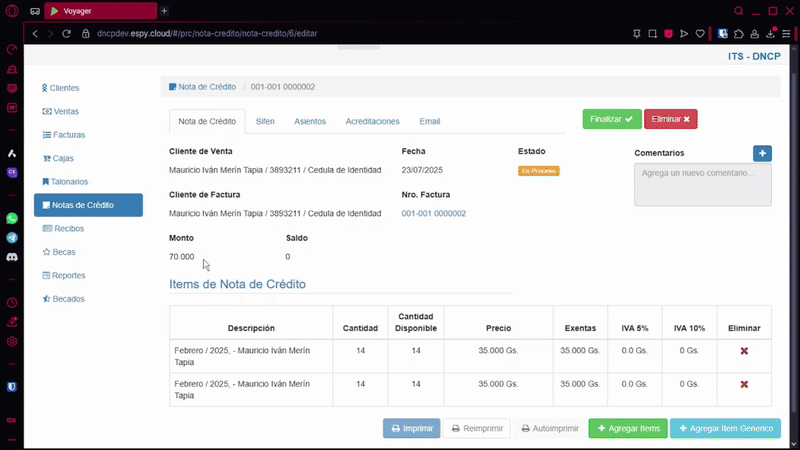Click the Fecha value 23/07/2025
The image size is (800, 450).
[422, 170]
